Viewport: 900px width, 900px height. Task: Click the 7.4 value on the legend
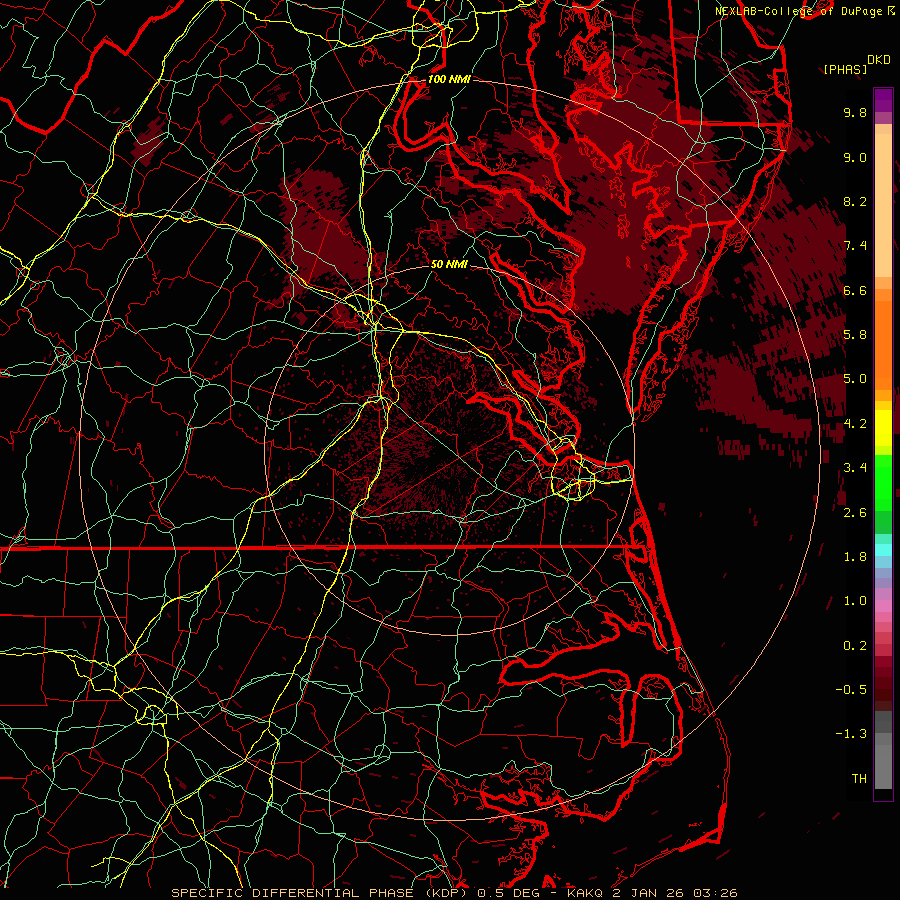point(855,246)
